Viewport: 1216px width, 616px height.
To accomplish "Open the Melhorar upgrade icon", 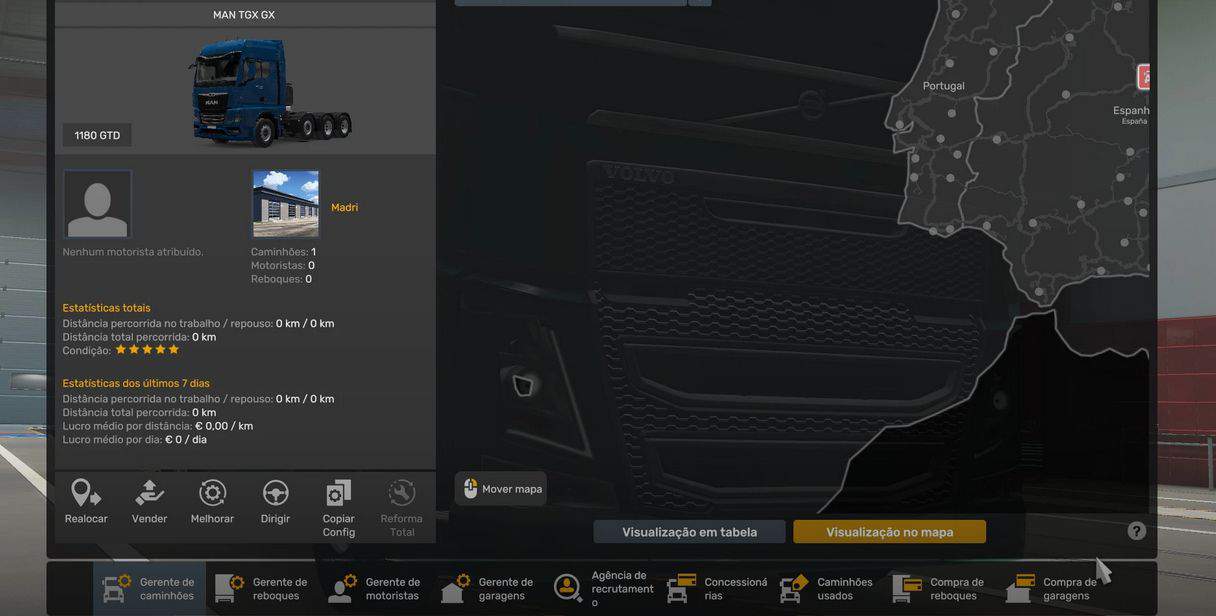I will coord(212,493).
